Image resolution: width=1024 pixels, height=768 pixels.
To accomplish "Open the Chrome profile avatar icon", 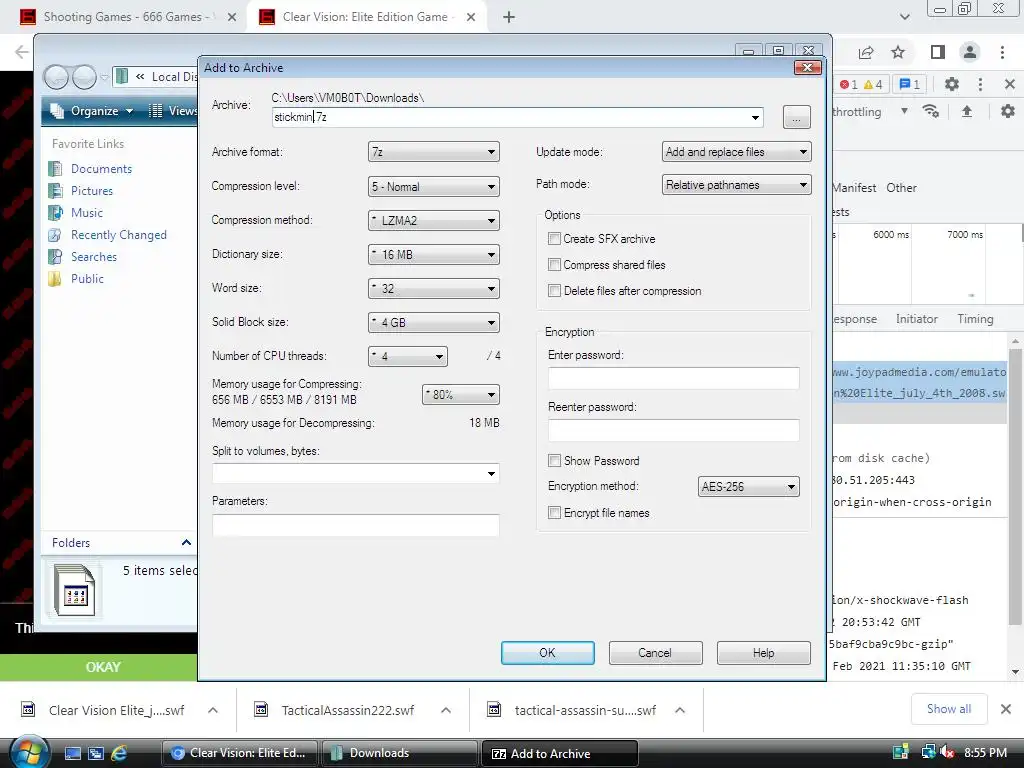I will (x=970, y=52).
